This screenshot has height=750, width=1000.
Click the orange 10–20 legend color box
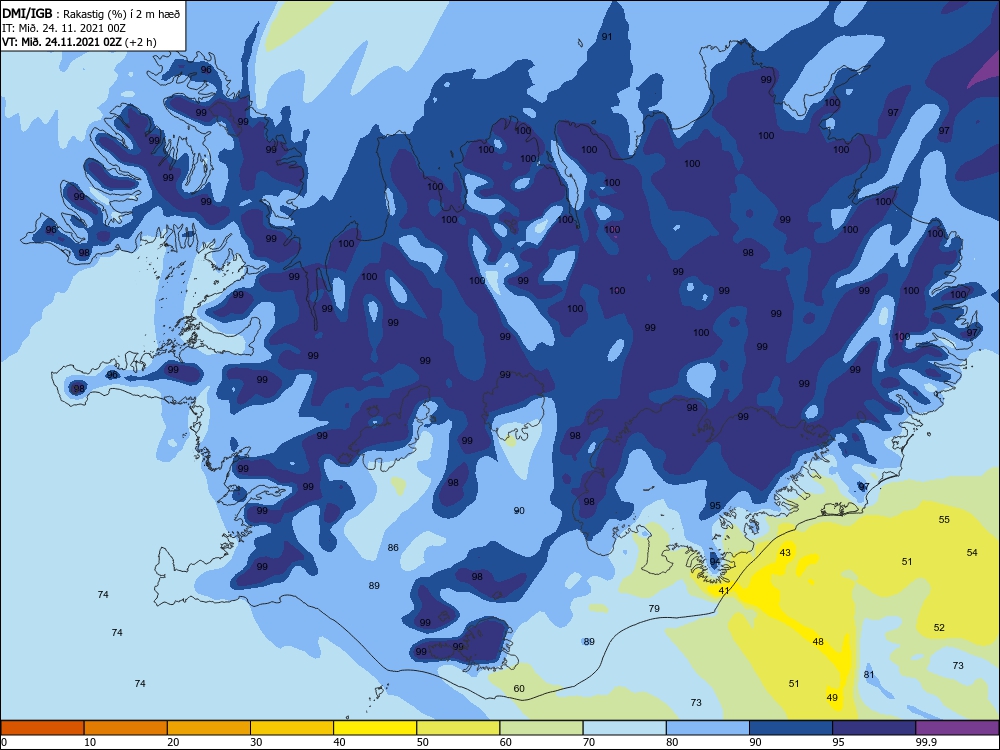tap(126, 728)
